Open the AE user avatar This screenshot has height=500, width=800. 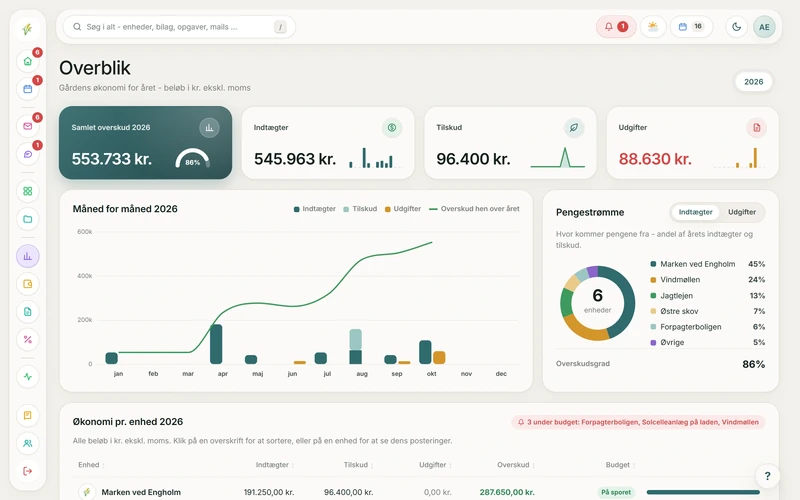(x=764, y=27)
